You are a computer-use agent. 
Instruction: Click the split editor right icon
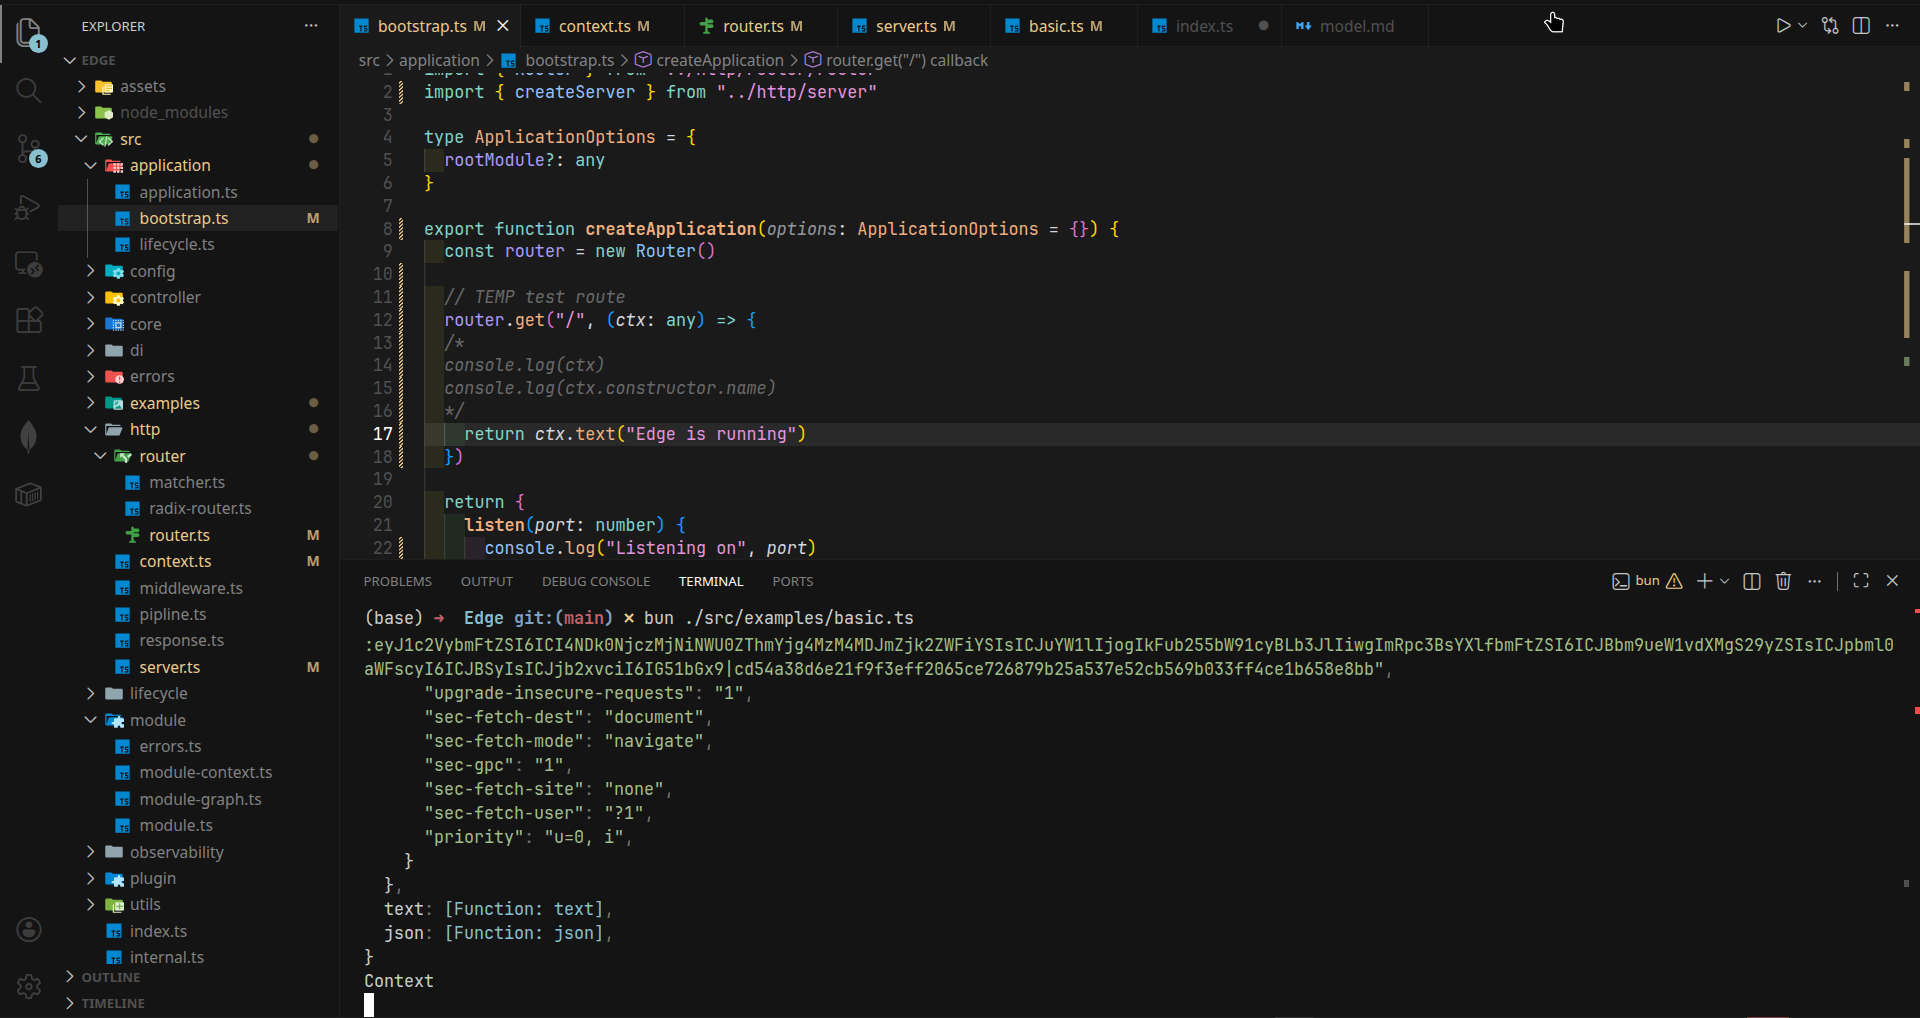click(x=1861, y=26)
